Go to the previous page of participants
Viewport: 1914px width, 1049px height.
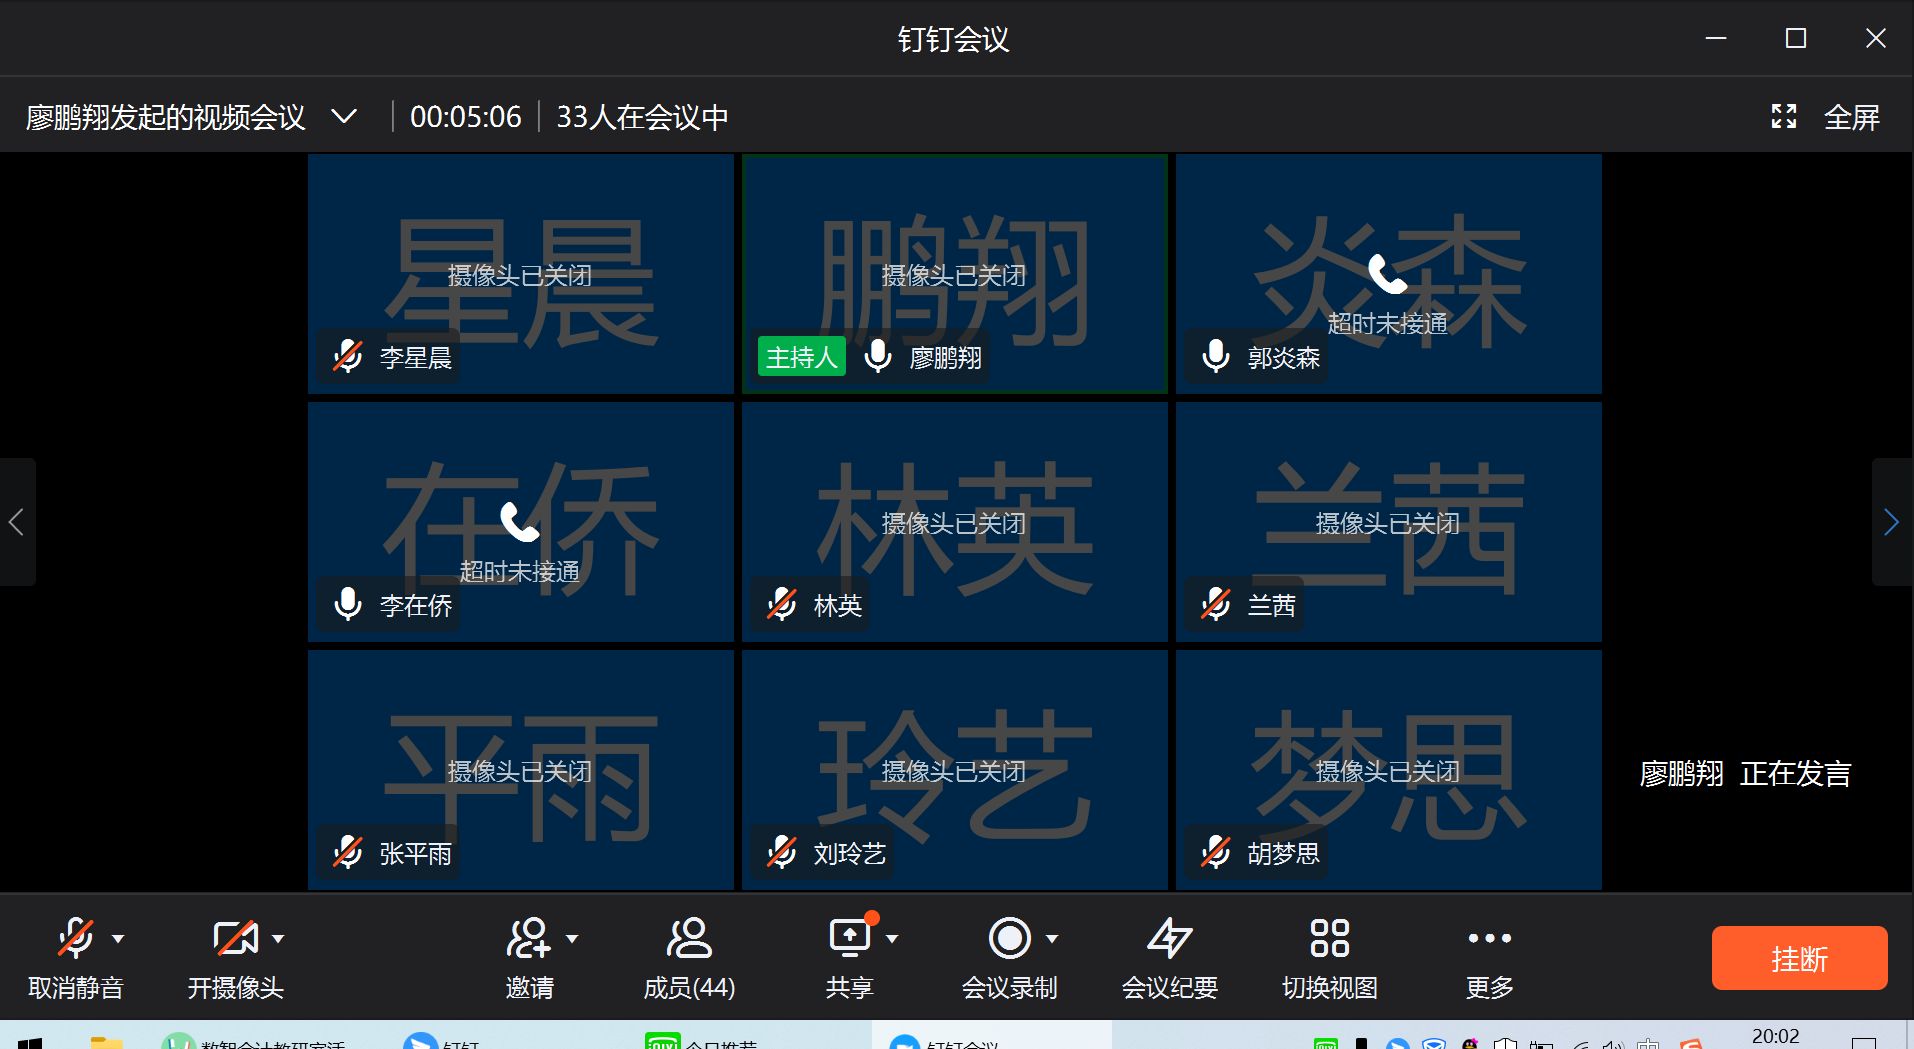tap(16, 522)
